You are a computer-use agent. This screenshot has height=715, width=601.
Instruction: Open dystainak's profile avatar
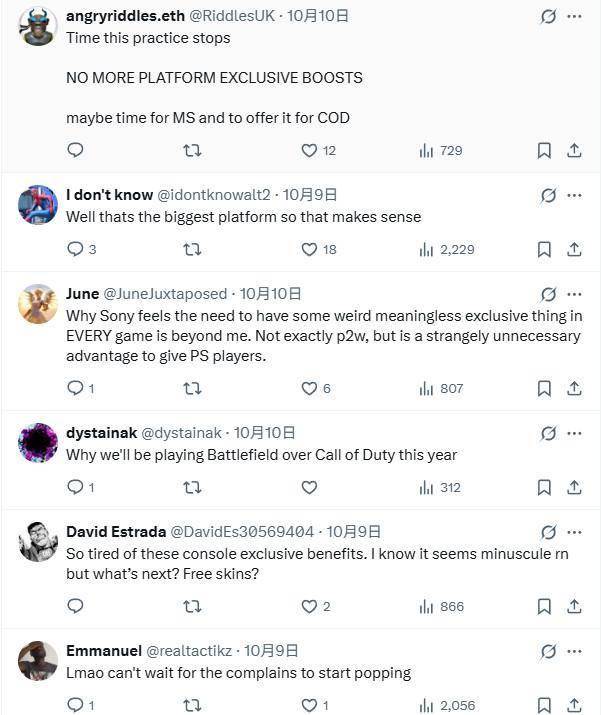point(38,442)
